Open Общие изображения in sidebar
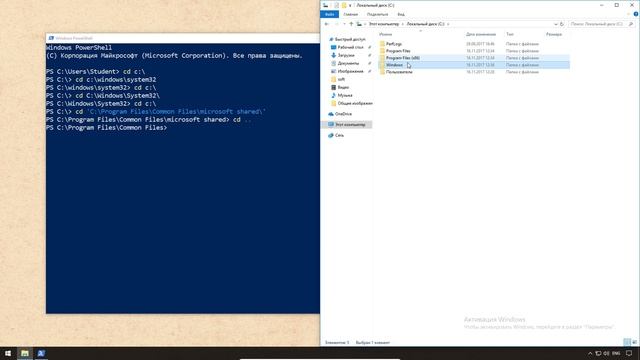Viewport: 640px width, 360px height. 355,103
